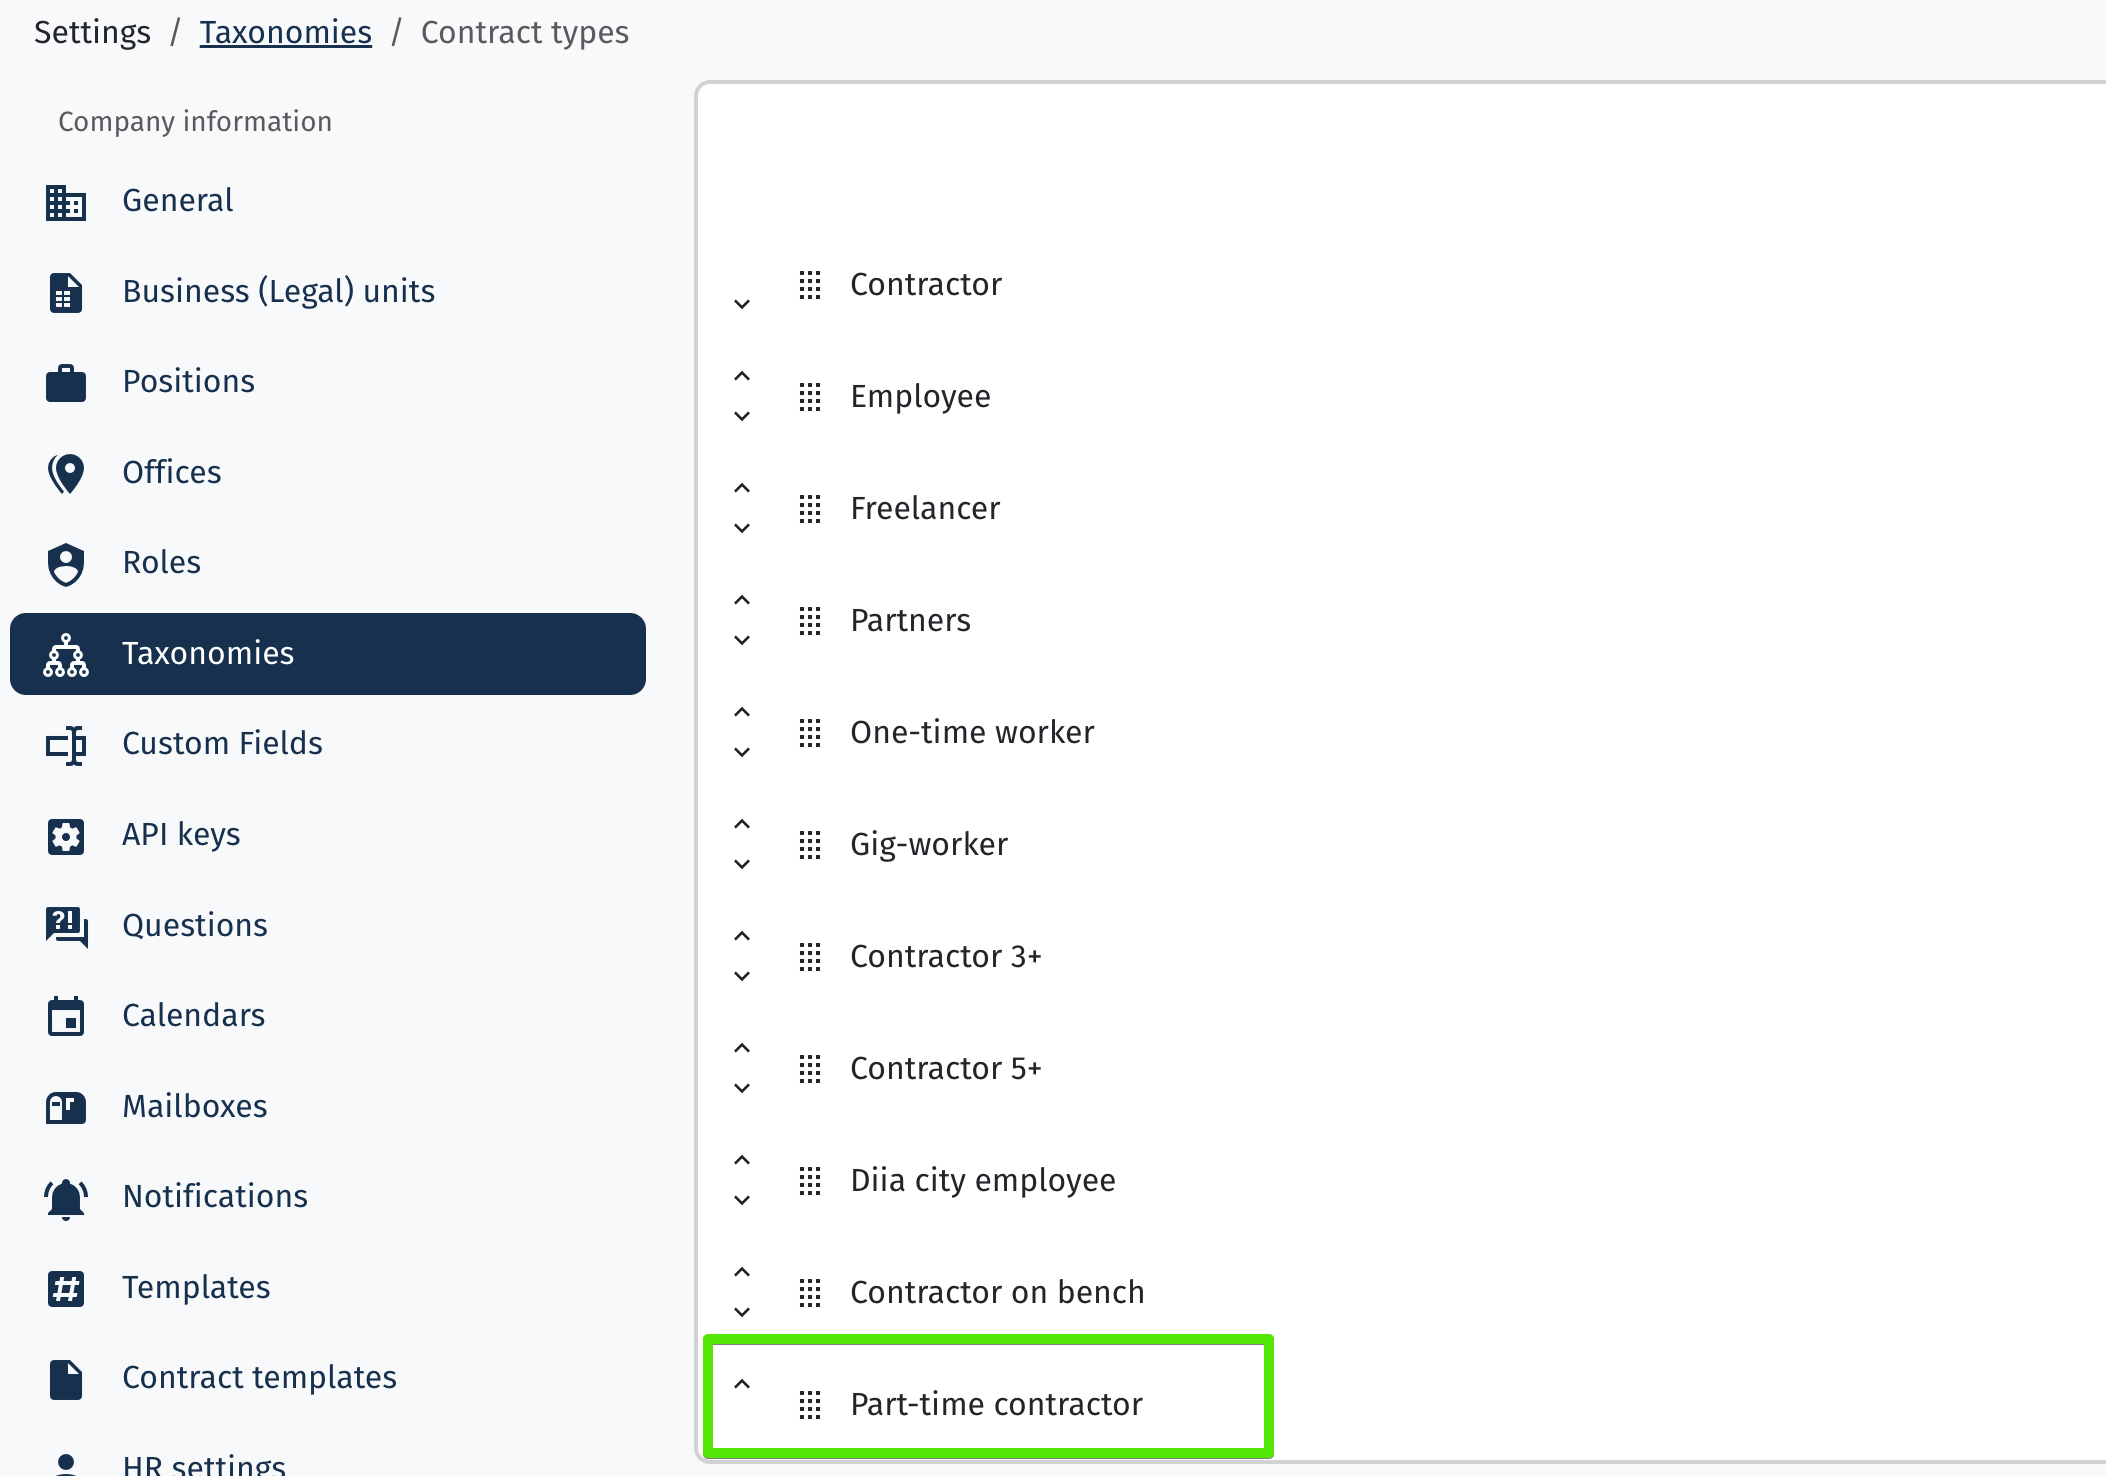This screenshot has height=1476, width=2106.
Task: Move Contractor down with the down chevron
Action: pos(742,304)
